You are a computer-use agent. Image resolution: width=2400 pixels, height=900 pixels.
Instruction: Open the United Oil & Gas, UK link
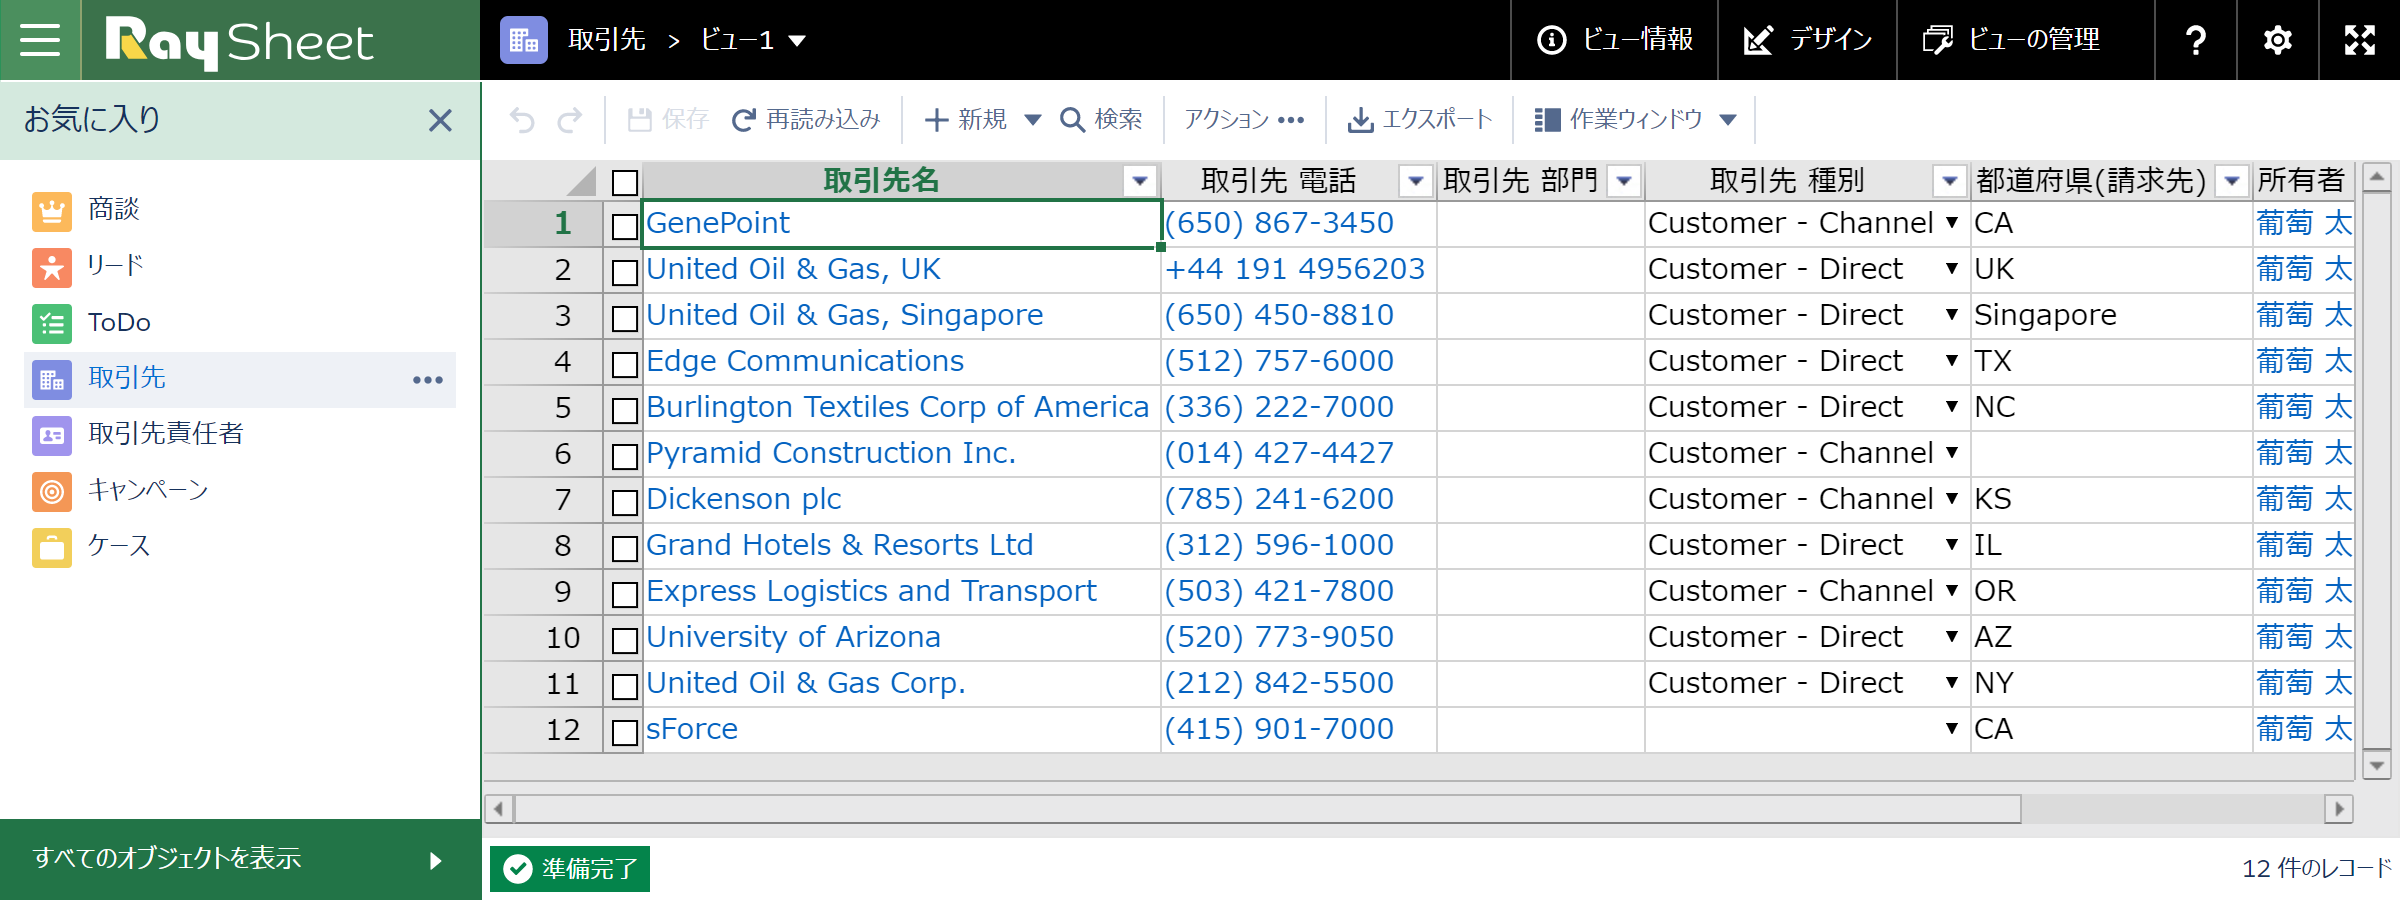pos(793,269)
